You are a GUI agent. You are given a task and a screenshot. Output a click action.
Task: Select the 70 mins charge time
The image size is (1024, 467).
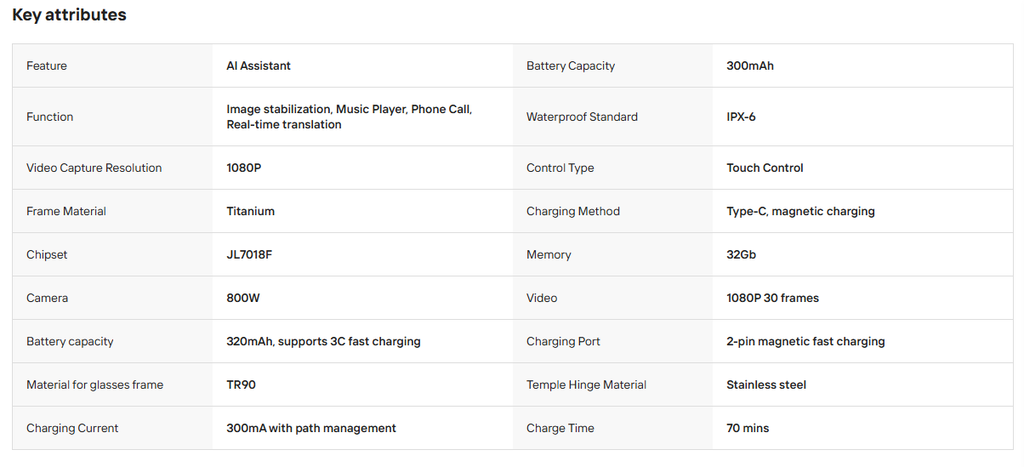click(x=748, y=428)
